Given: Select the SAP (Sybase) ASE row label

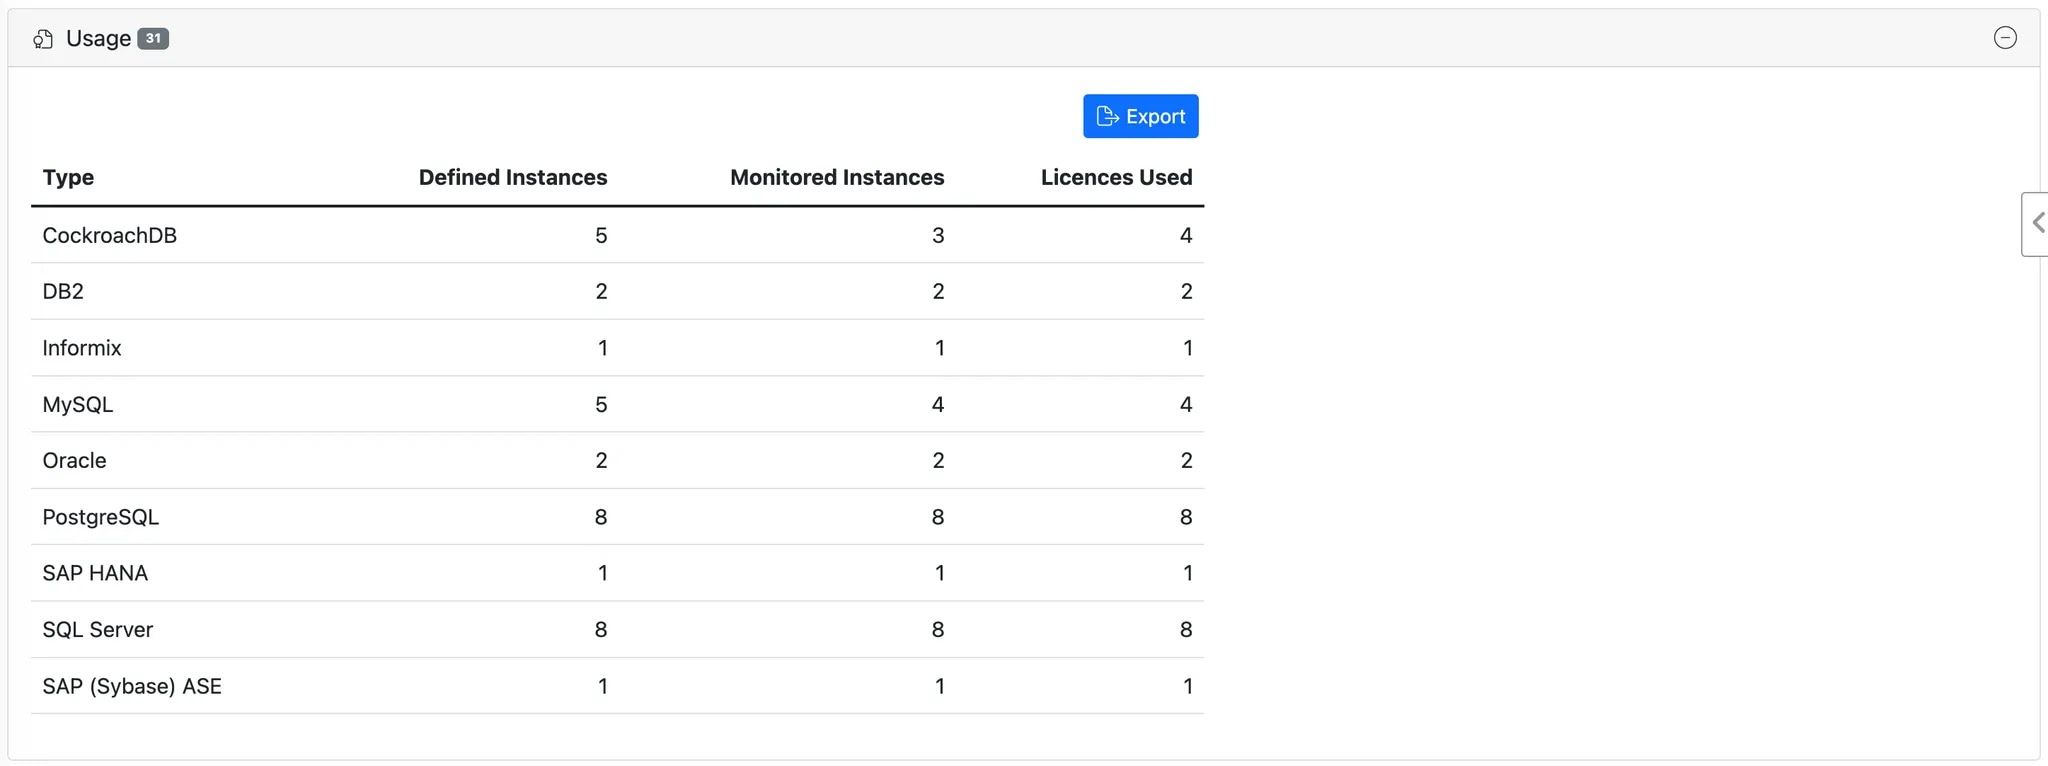Looking at the screenshot, I should point(132,686).
